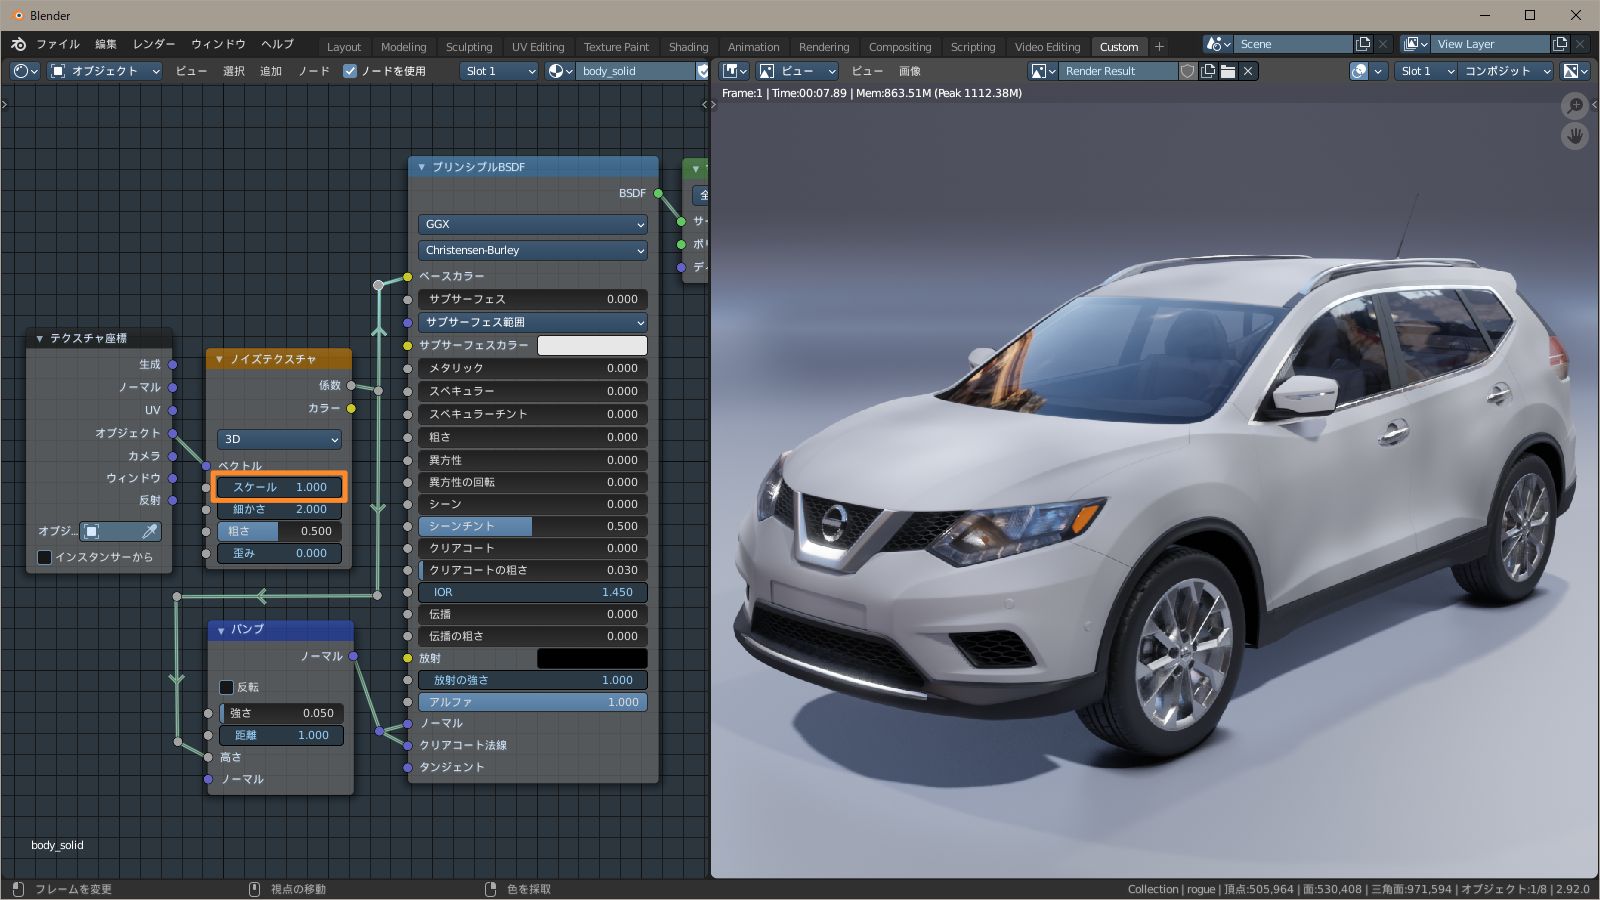Viewport: 1600px width, 900px height.
Task: Open the Christensen-Burley subsurface method dropdown
Action: point(532,250)
